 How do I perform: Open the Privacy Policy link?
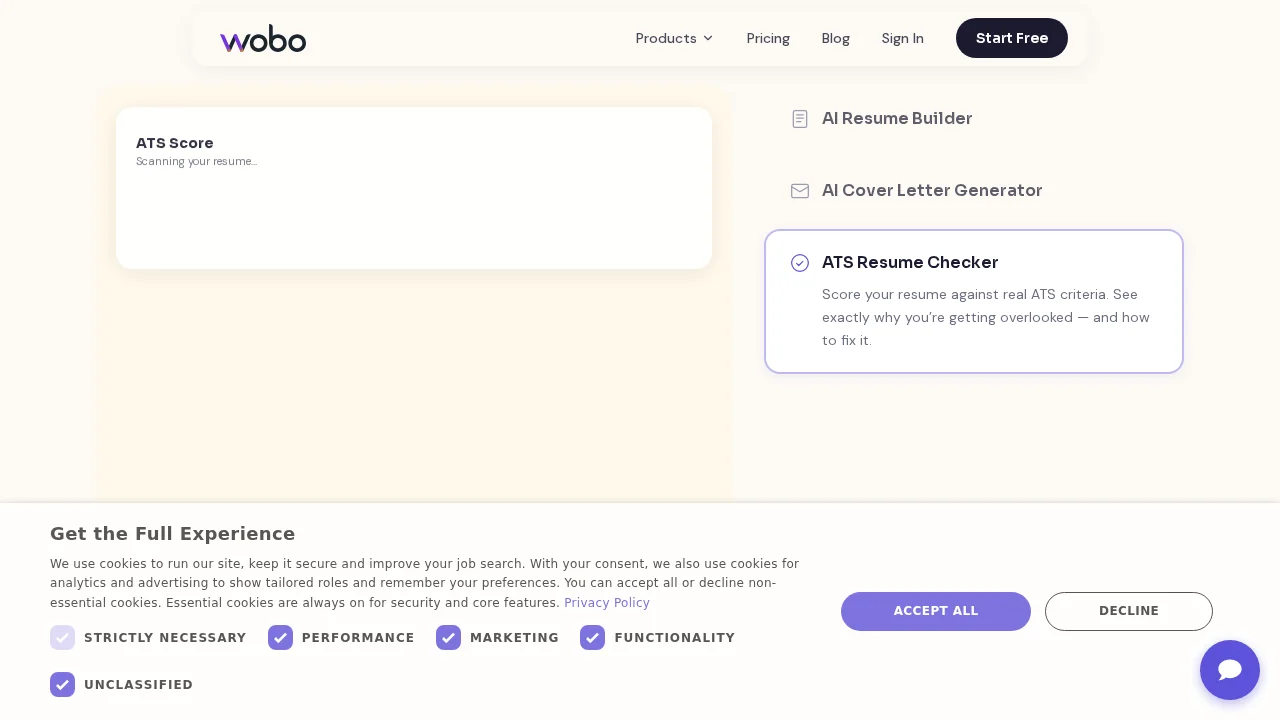[607, 603]
